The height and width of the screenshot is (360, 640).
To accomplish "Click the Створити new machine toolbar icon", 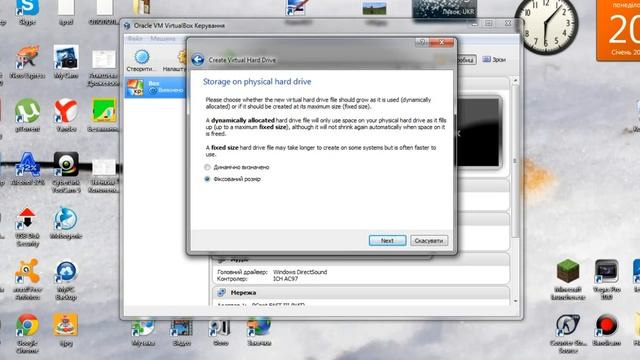I will pyautogui.click(x=142, y=60).
